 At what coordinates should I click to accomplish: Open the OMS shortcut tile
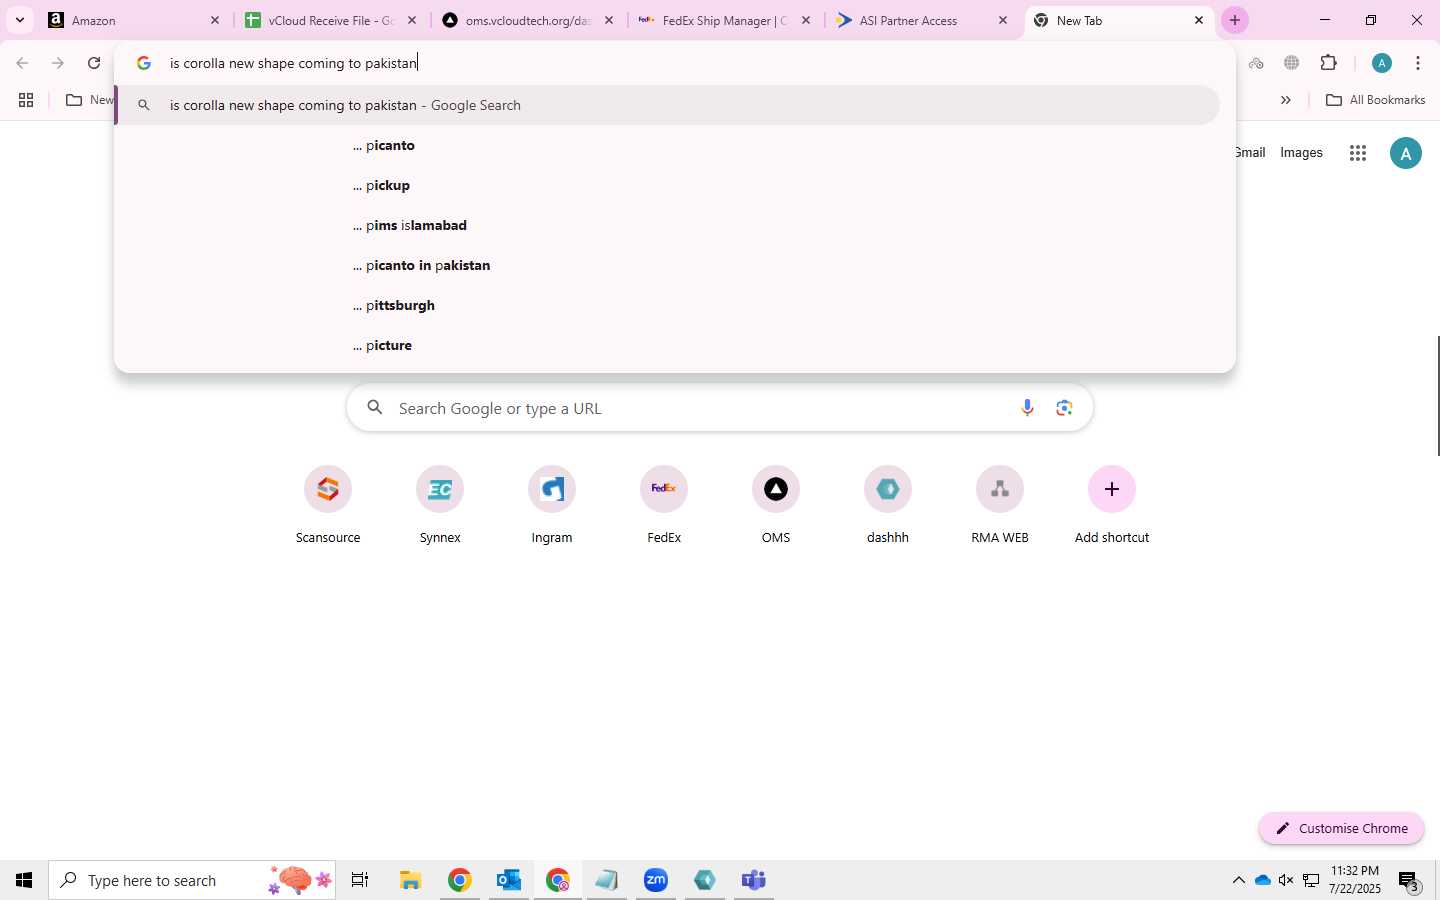pos(776,505)
